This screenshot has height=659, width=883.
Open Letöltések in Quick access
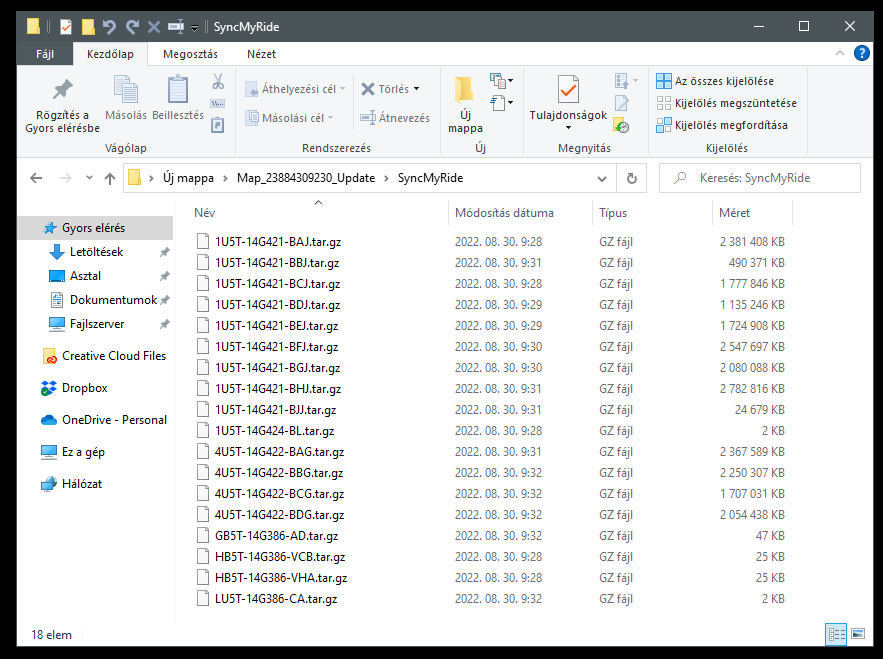[x=96, y=252]
